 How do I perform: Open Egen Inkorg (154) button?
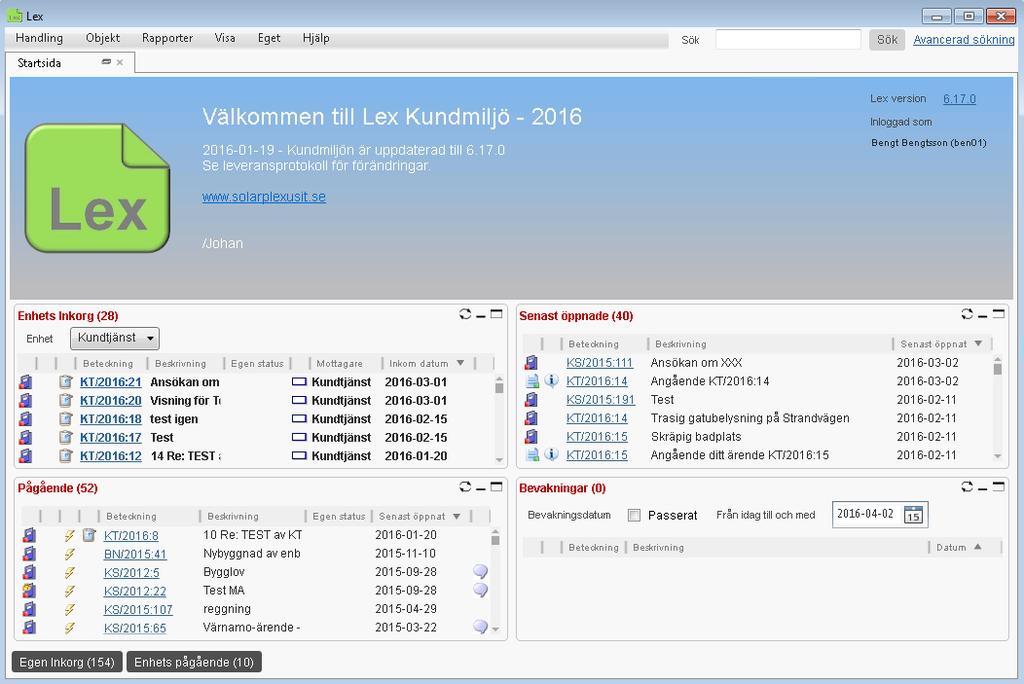(67, 662)
